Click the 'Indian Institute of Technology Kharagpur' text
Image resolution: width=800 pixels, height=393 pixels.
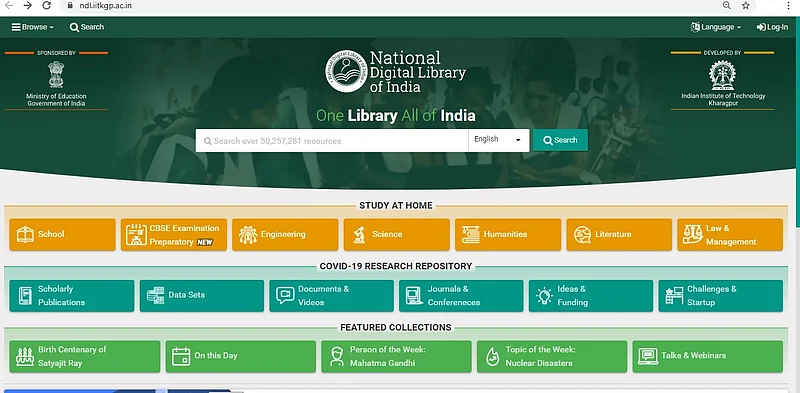723,100
